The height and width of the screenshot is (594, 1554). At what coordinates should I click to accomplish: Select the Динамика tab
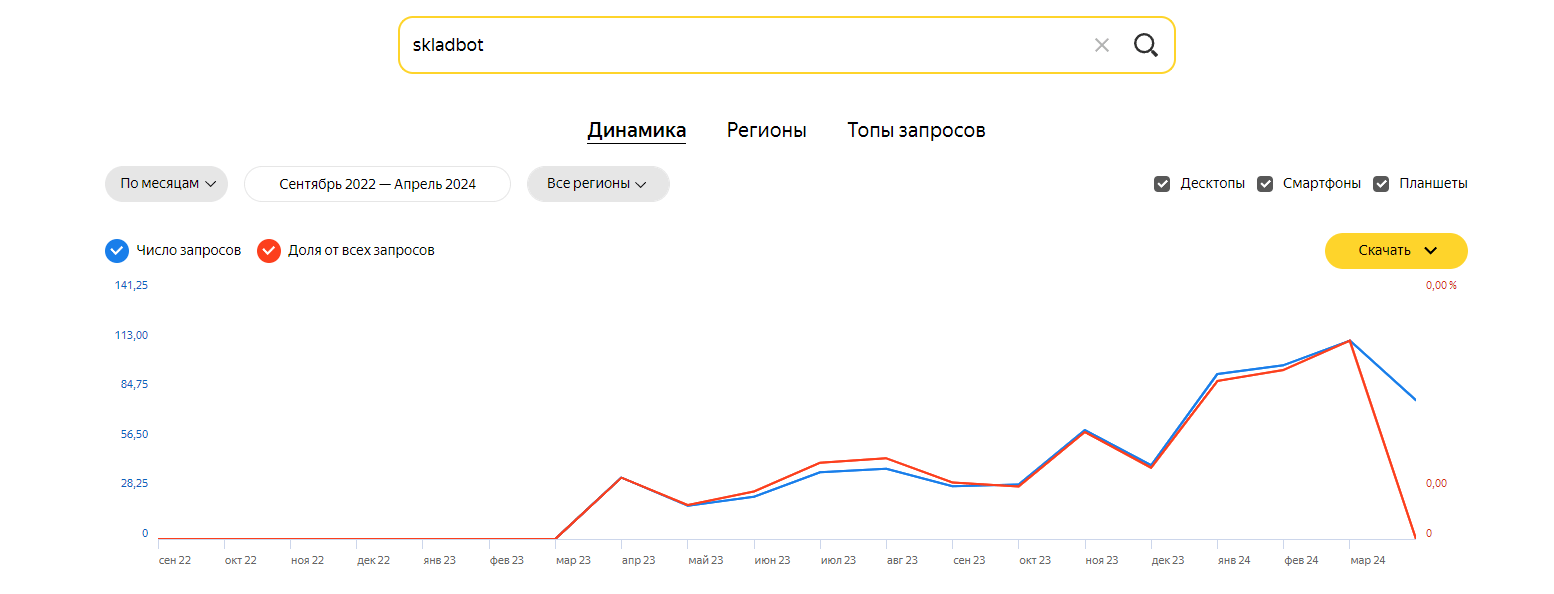tap(637, 130)
